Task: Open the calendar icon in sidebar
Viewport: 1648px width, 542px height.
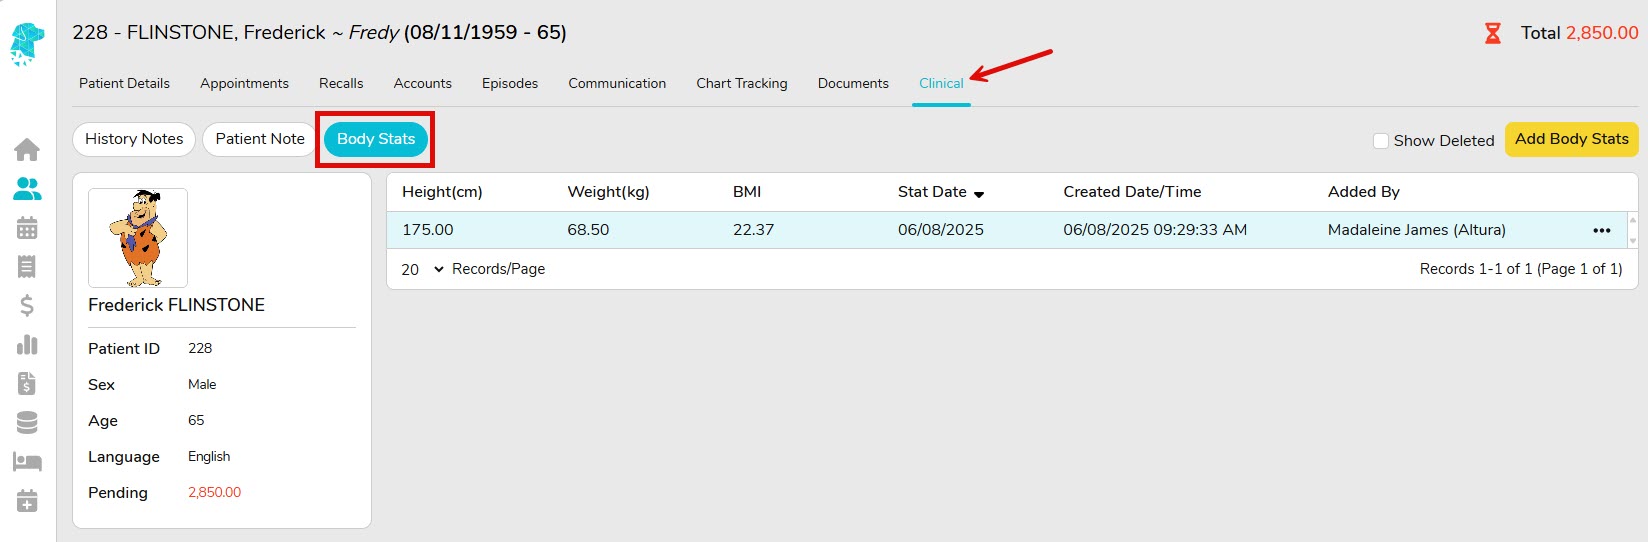Action: 27,227
